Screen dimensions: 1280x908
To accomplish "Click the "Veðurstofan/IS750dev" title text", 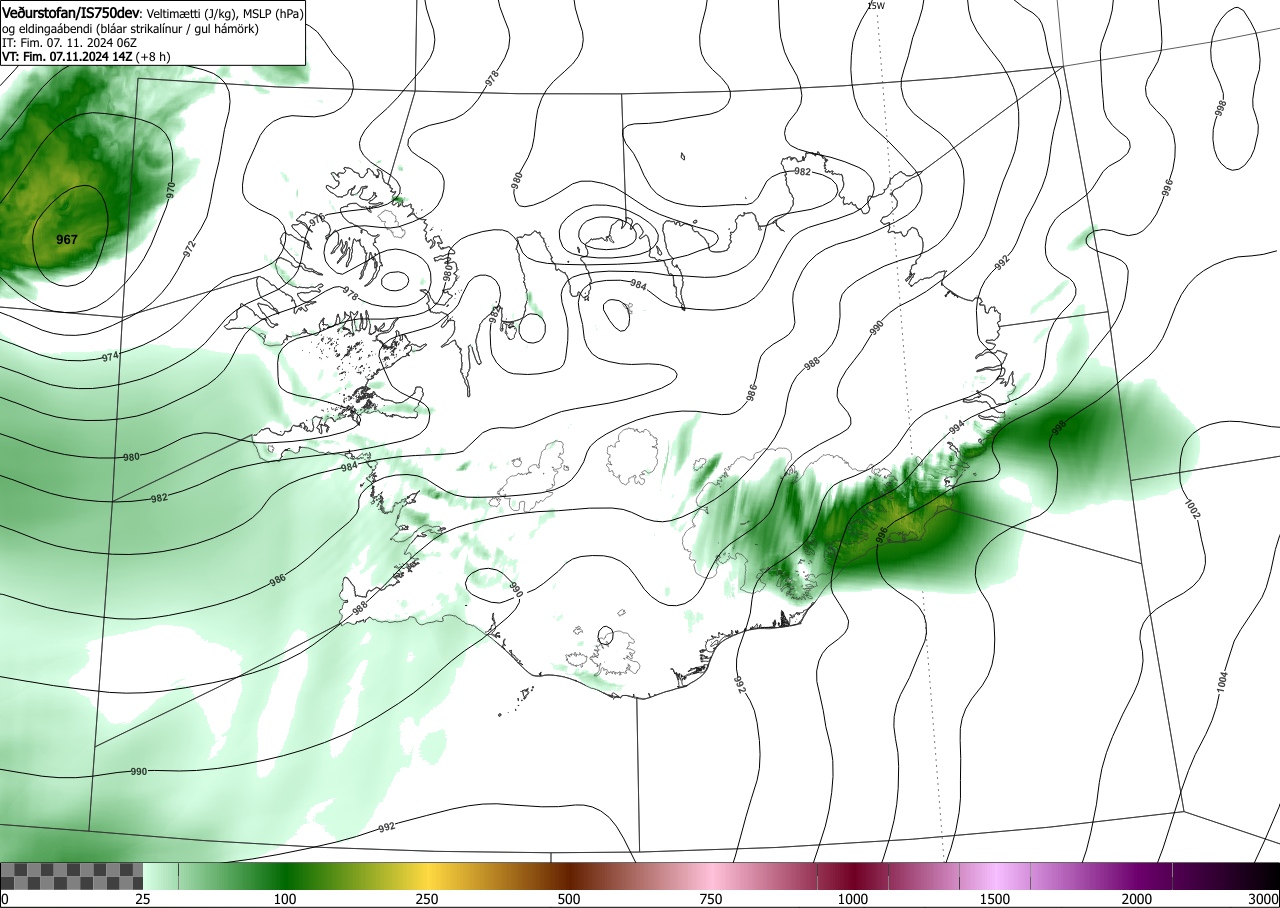I will (x=72, y=13).
